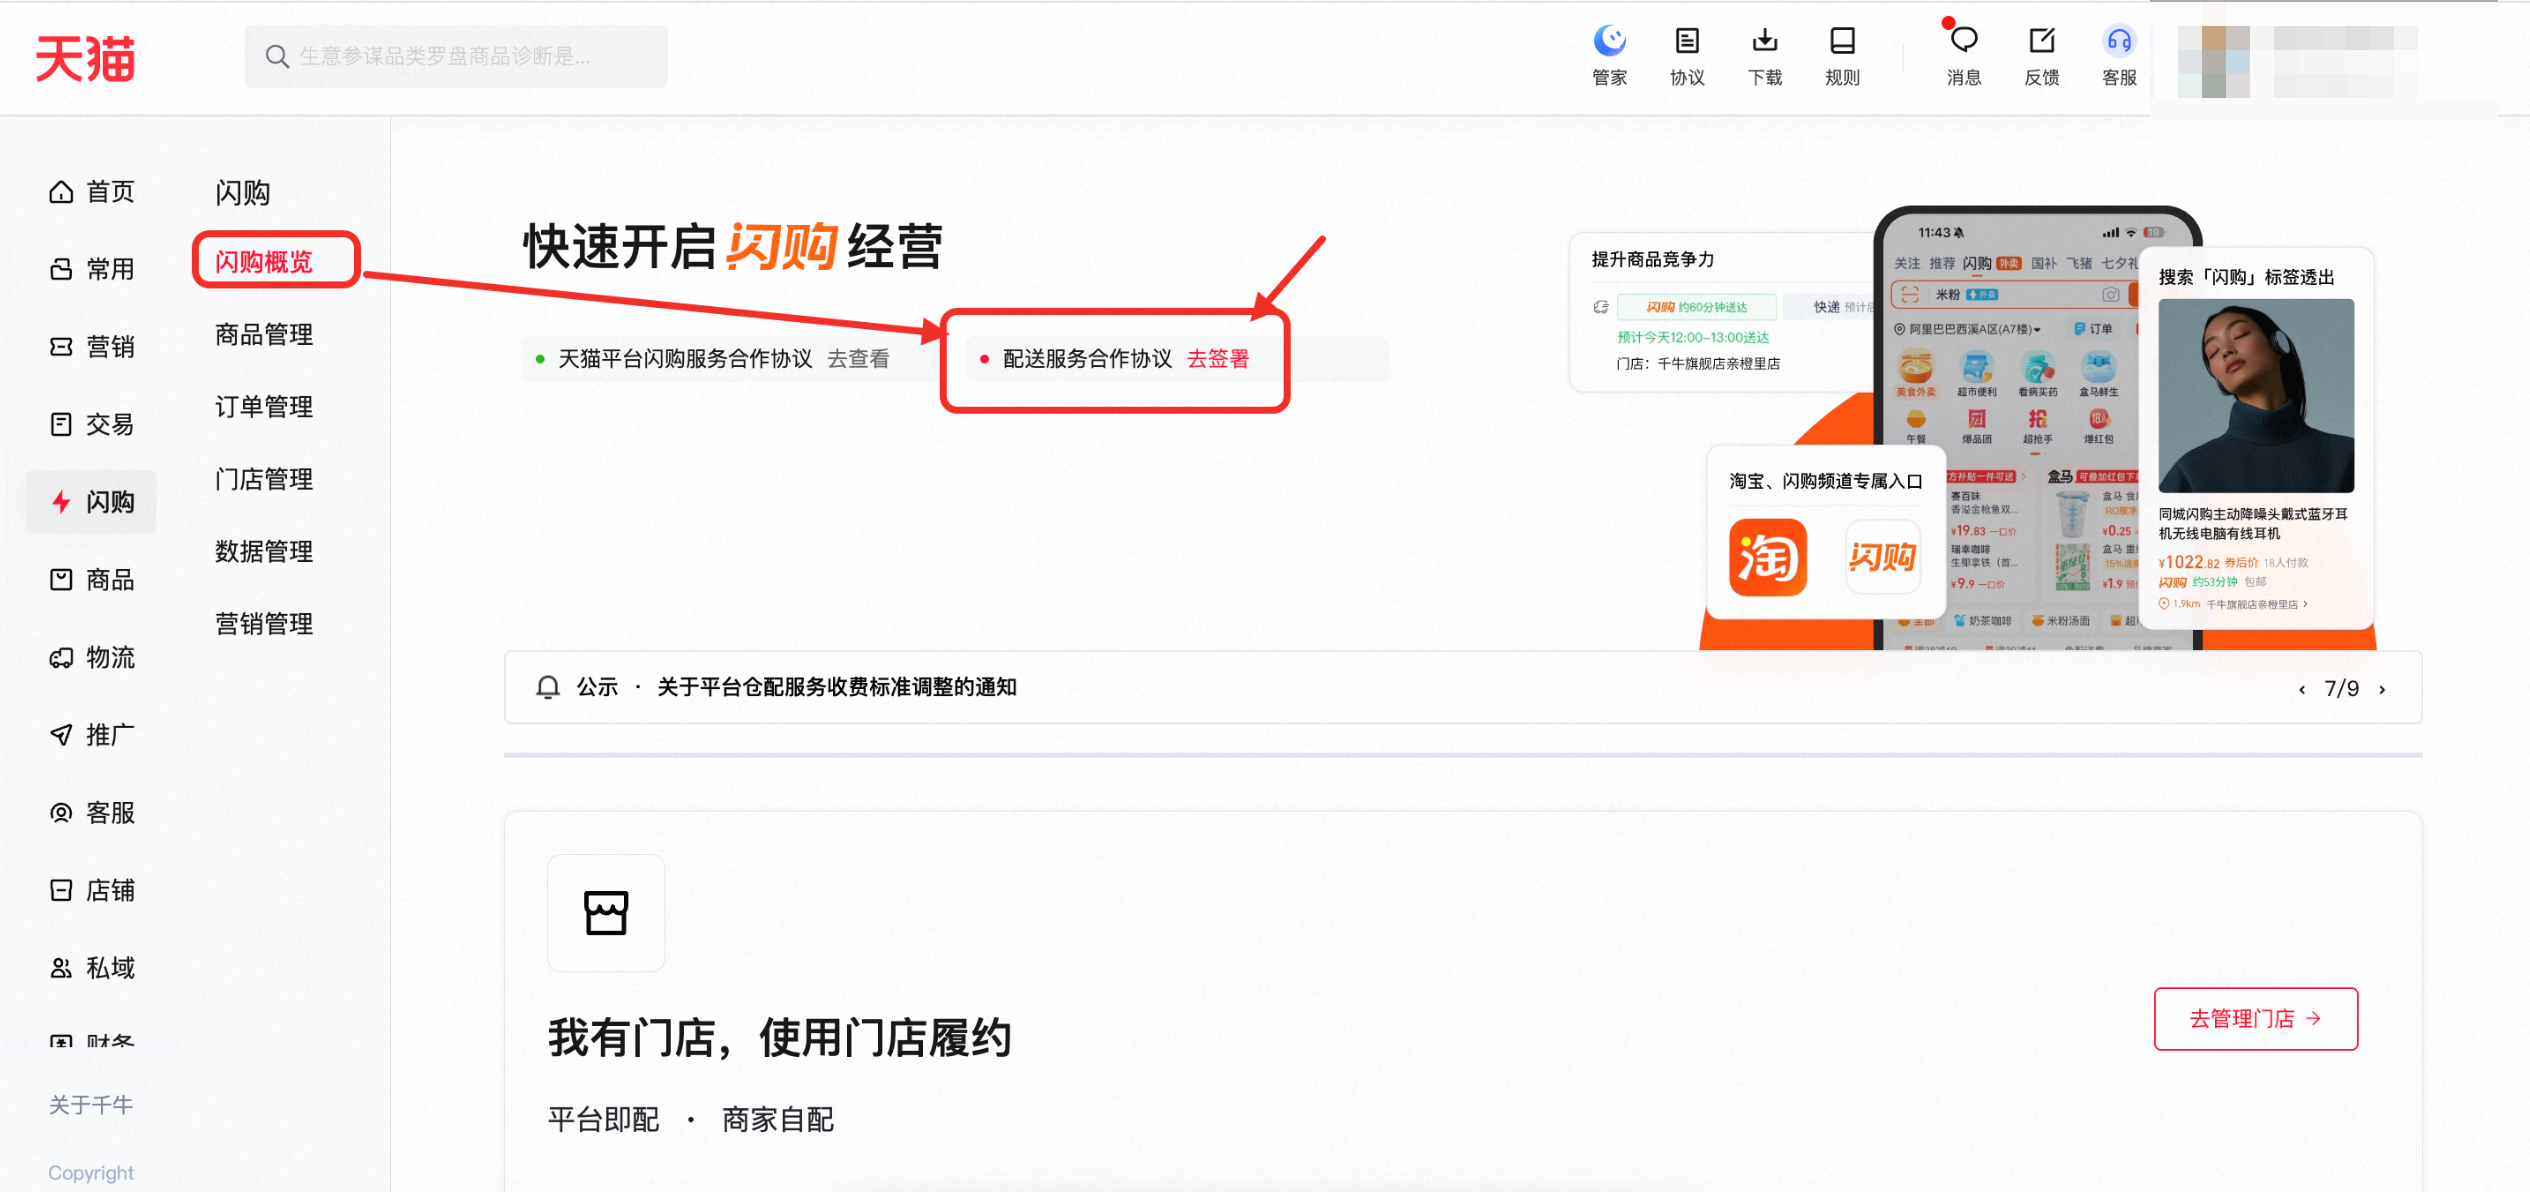
Task: Open 商品管理 submenu item
Action: coord(264,334)
